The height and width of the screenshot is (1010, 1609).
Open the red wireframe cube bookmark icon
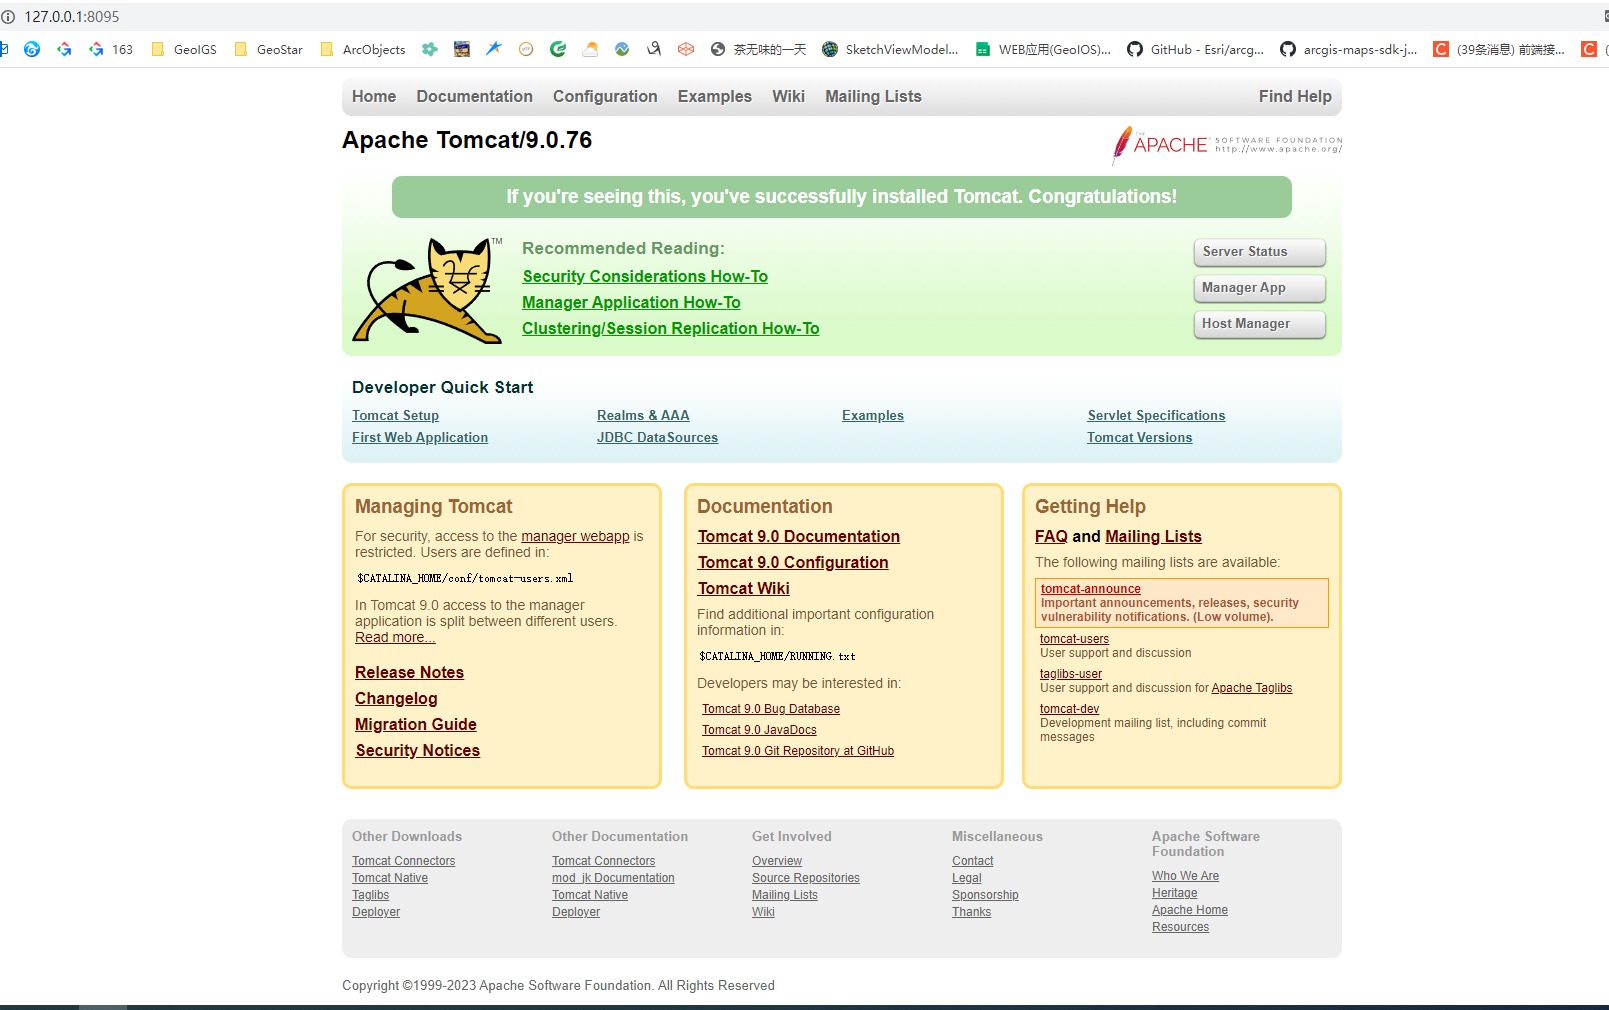[x=686, y=49]
